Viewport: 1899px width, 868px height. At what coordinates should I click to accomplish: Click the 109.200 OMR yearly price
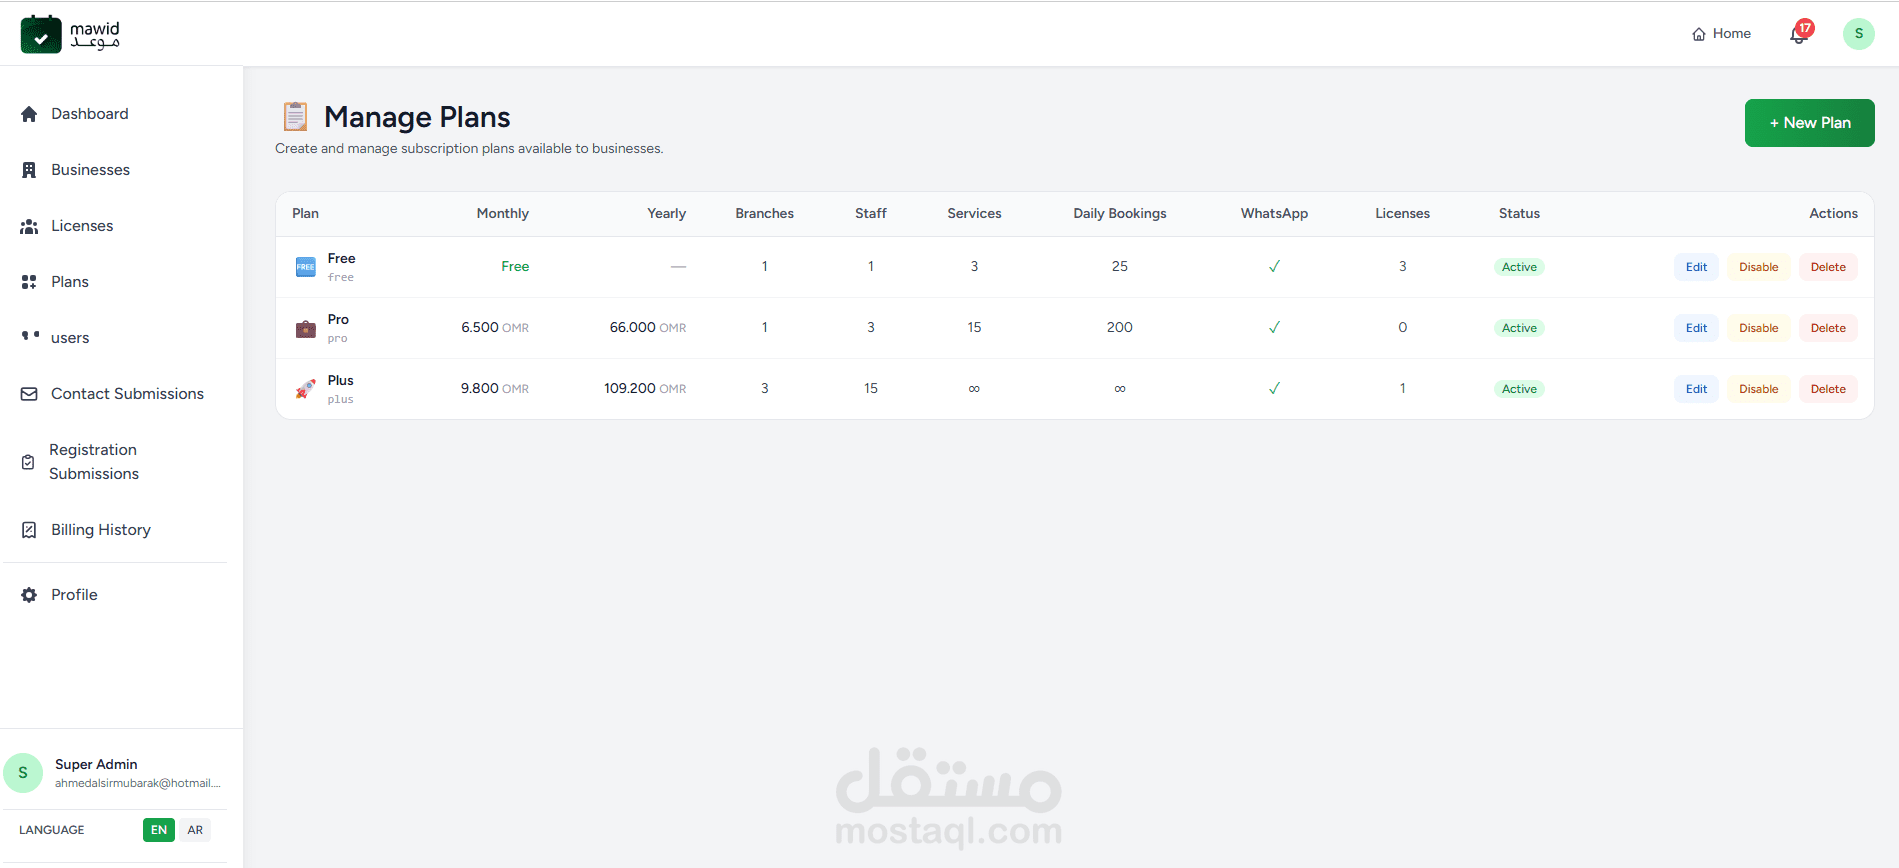(645, 389)
